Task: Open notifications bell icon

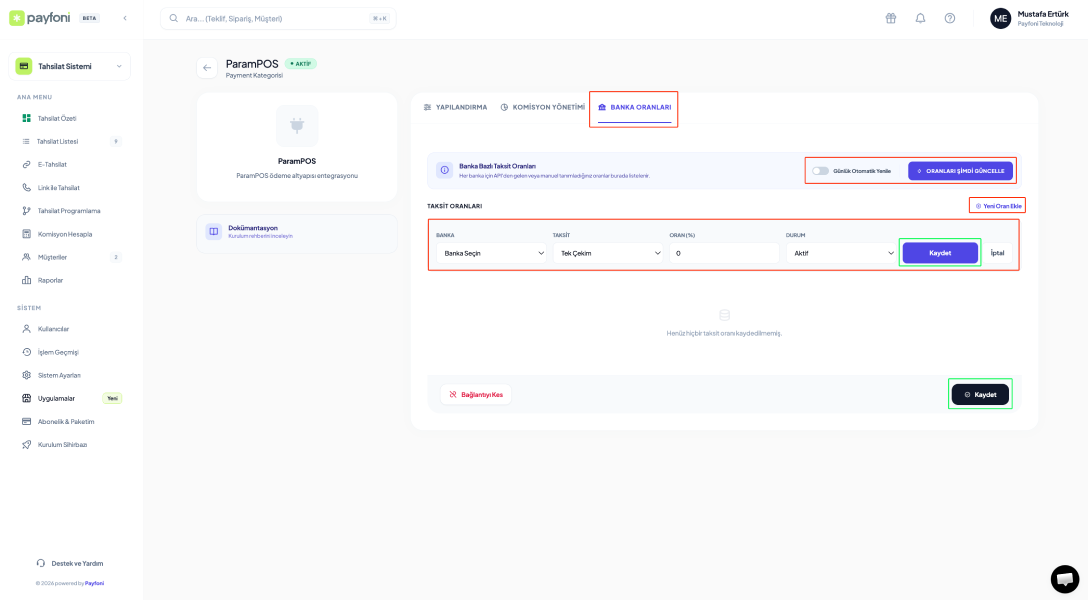Action: tap(920, 18)
